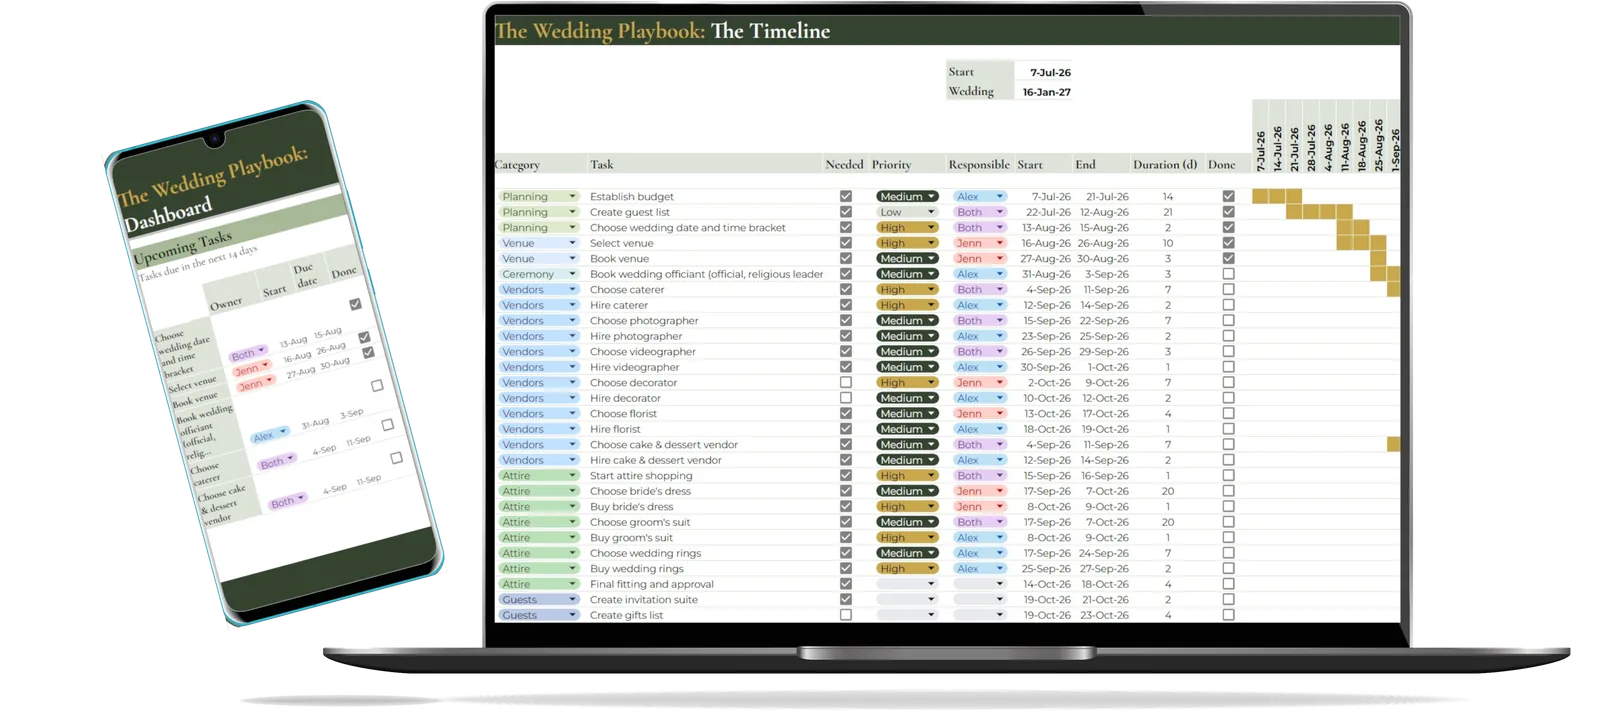1600x711 pixels.
Task: Select the Needed column header
Action: pos(844,165)
